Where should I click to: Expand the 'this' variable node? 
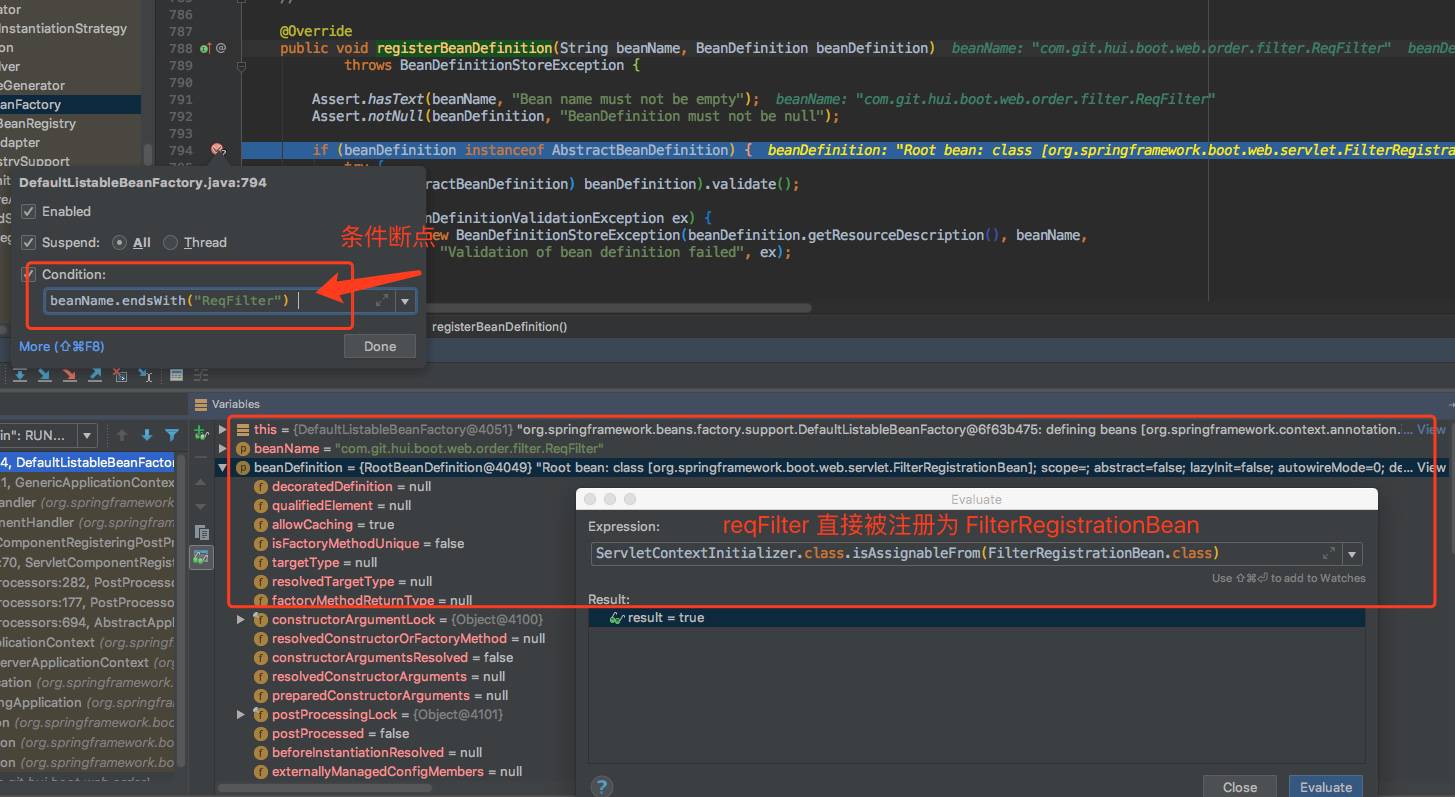coord(223,429)
